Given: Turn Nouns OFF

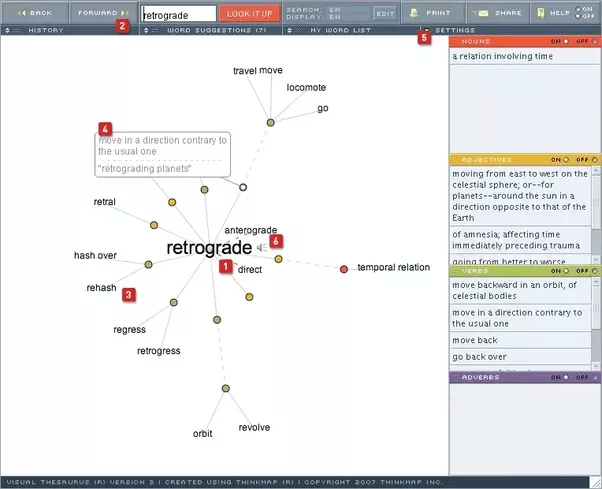Looking at the screenshot, I should click(x=594, y=41).
